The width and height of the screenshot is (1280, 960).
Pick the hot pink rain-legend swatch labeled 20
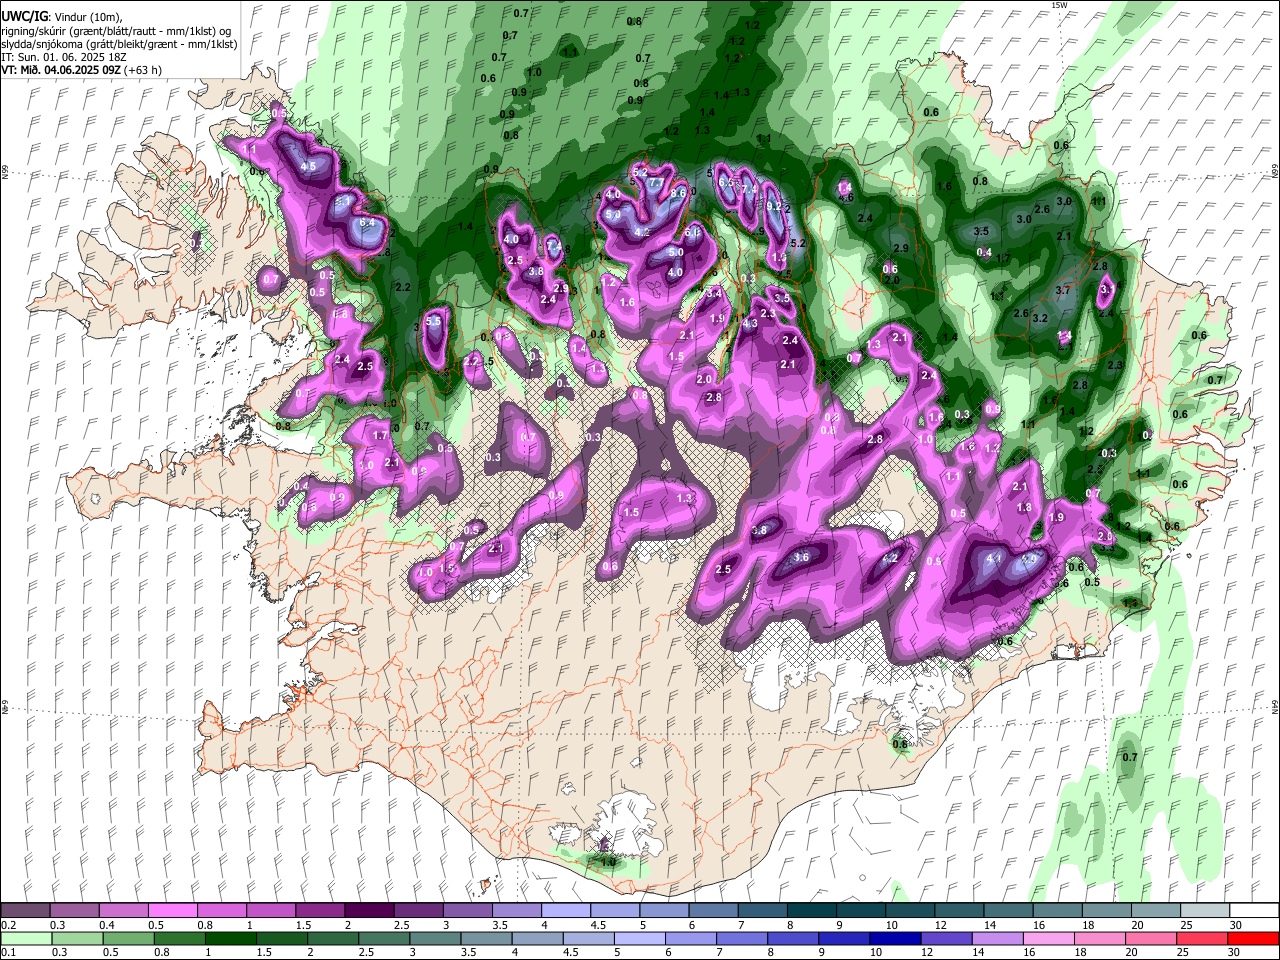point(1151,938)
